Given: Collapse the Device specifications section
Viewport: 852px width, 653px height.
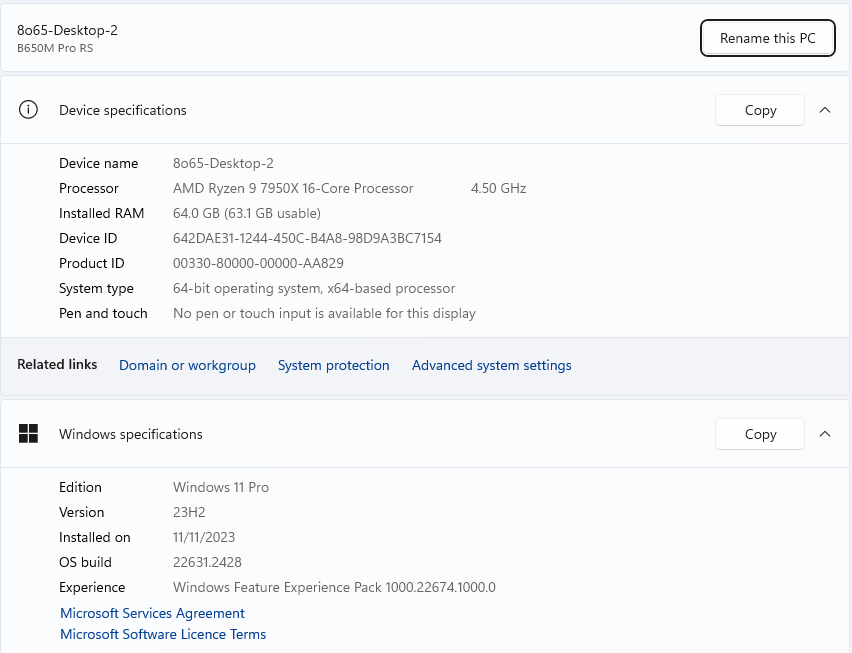Looking at the screenshot, I should 825,110.
